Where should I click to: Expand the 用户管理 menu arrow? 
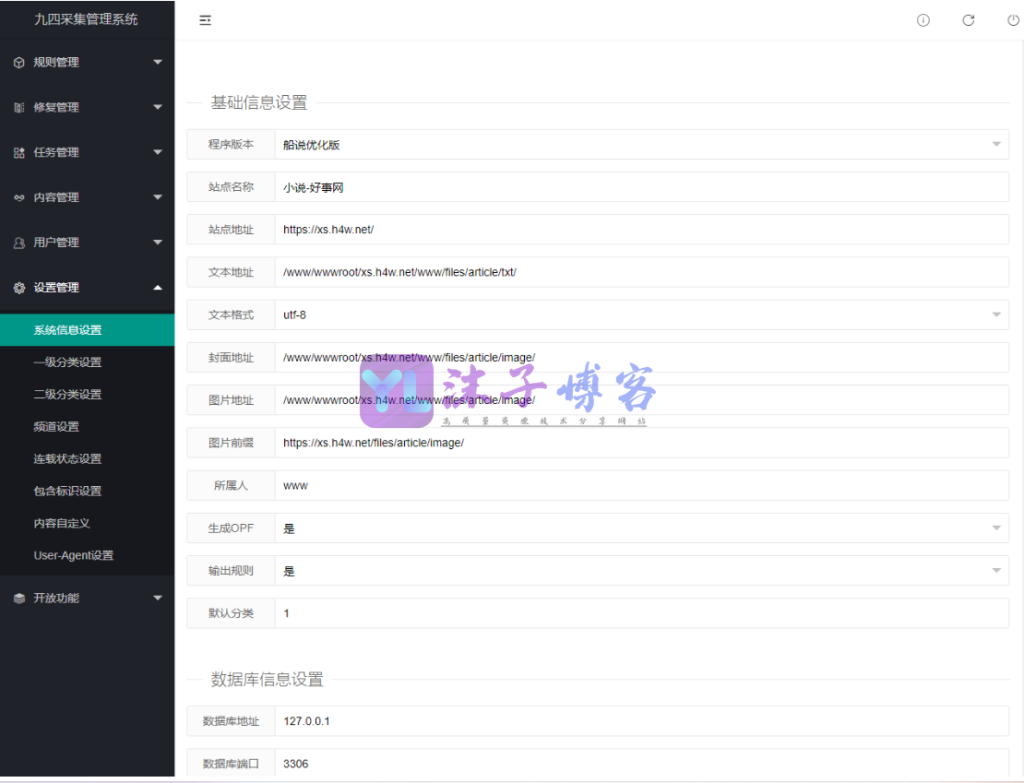tap(157, 242)
